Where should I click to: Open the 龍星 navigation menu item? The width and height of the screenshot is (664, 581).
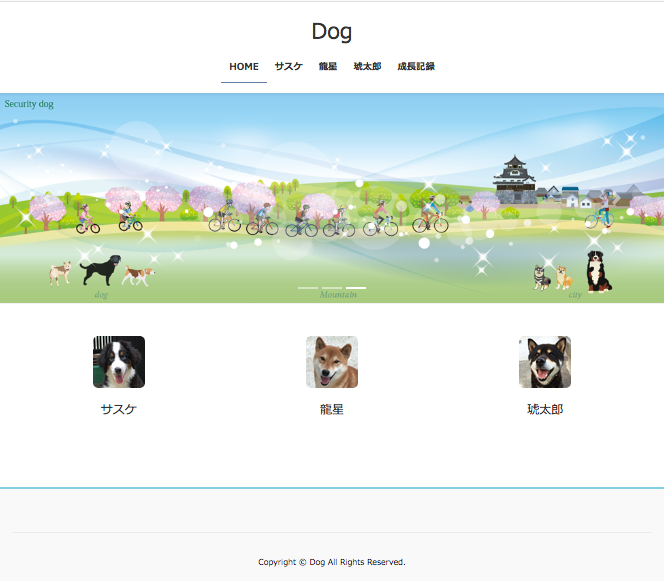coord(328,66)
